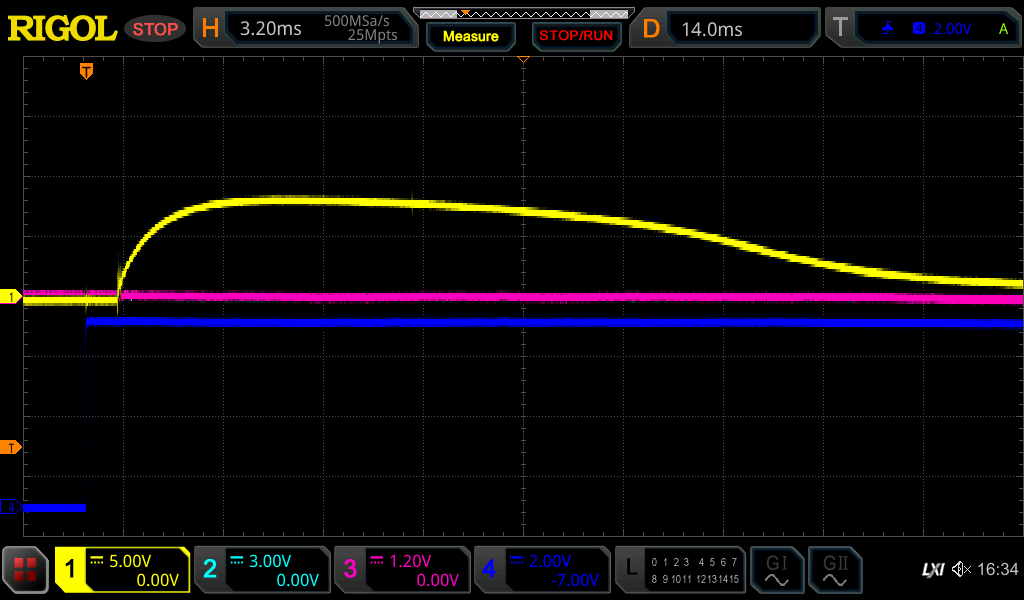Toggle channel 3 with 1.20V scale
1024x600 pixels.
[x=402, y=570]
